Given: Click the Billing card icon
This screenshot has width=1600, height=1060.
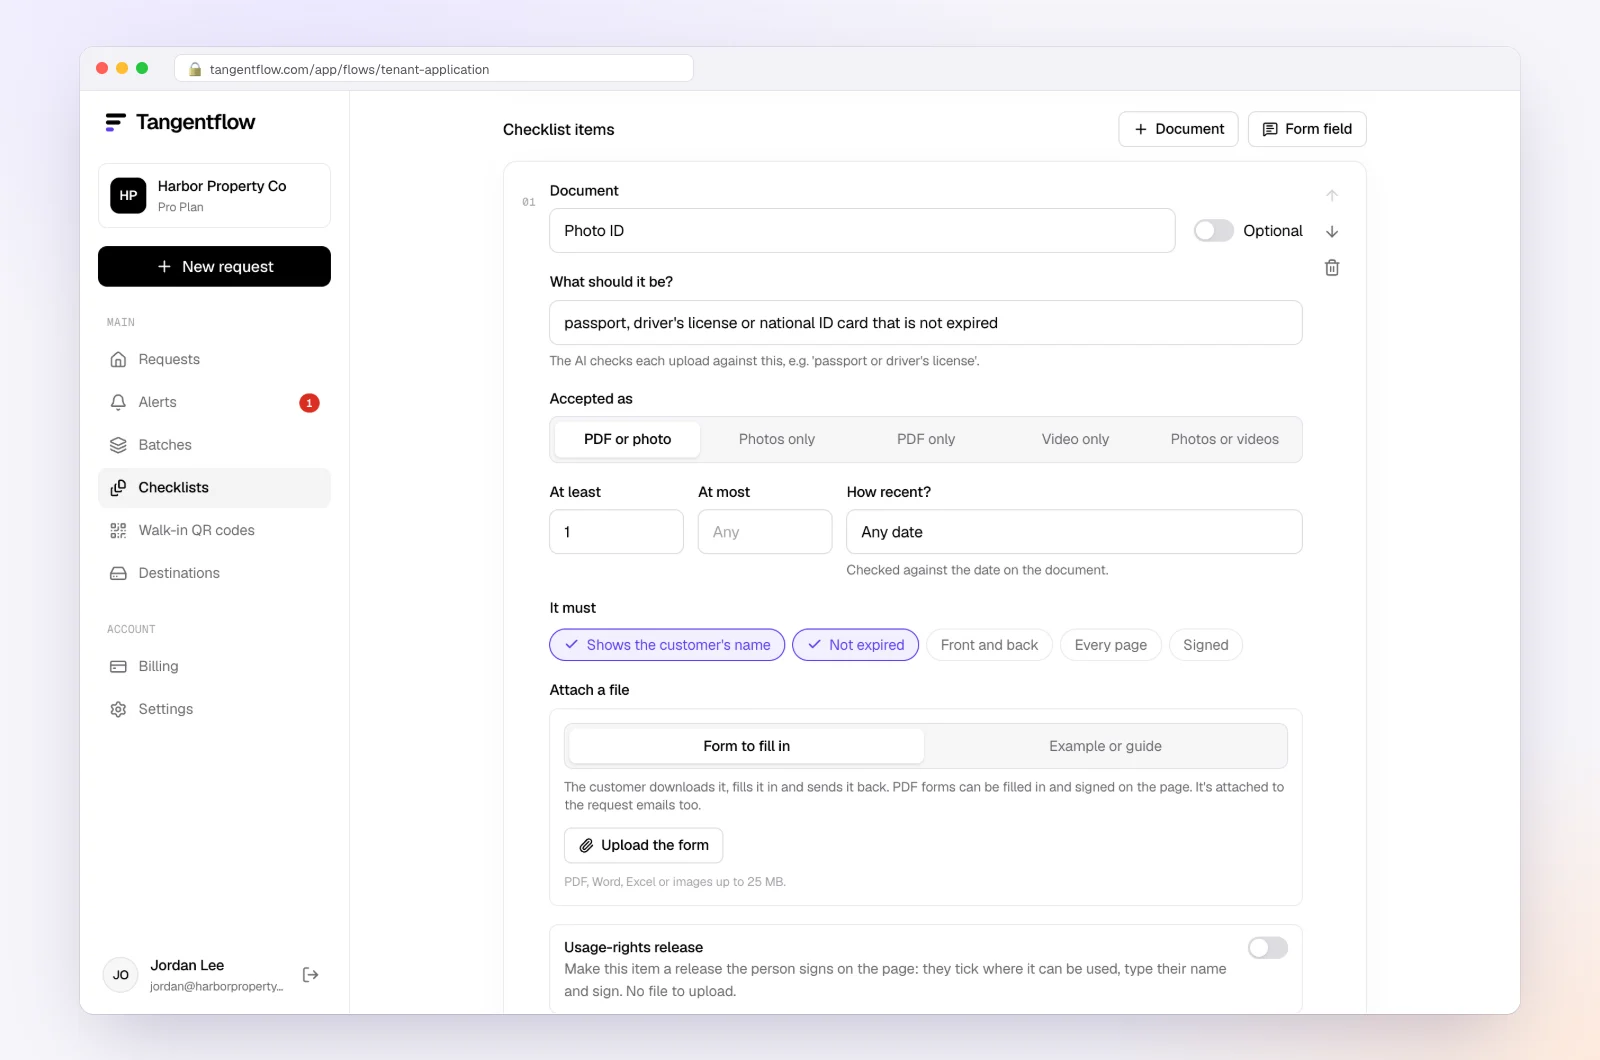Looking at the screenshot, I should 118,666.
